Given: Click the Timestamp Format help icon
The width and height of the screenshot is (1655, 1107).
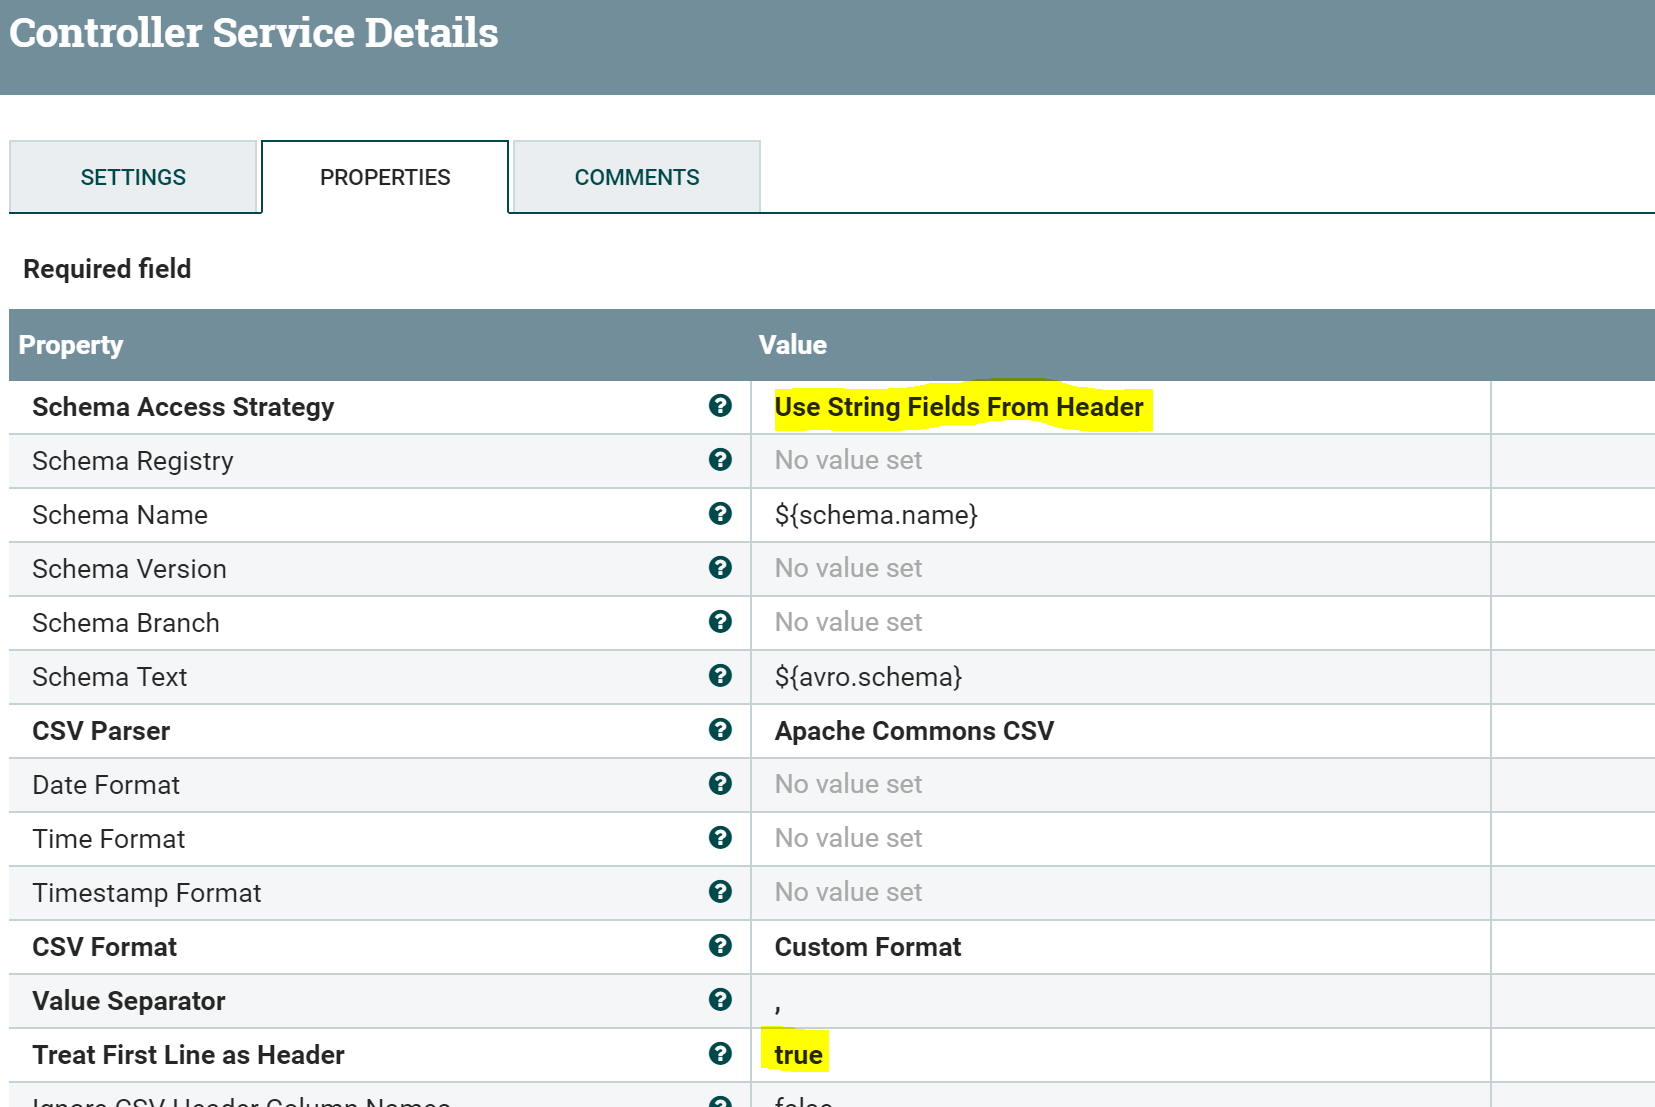Looking at the screenshot, I should click(x=721, y=892).
